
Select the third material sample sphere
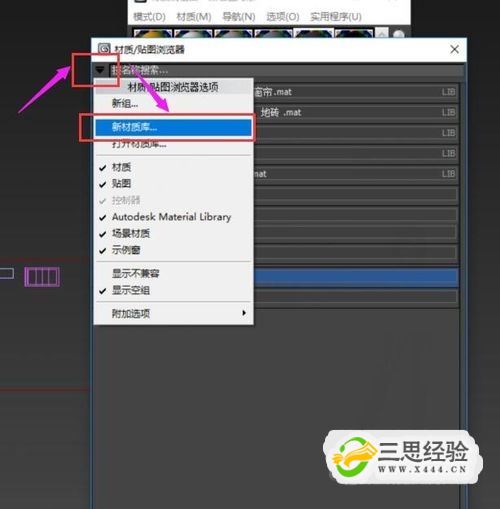point(233,33)
